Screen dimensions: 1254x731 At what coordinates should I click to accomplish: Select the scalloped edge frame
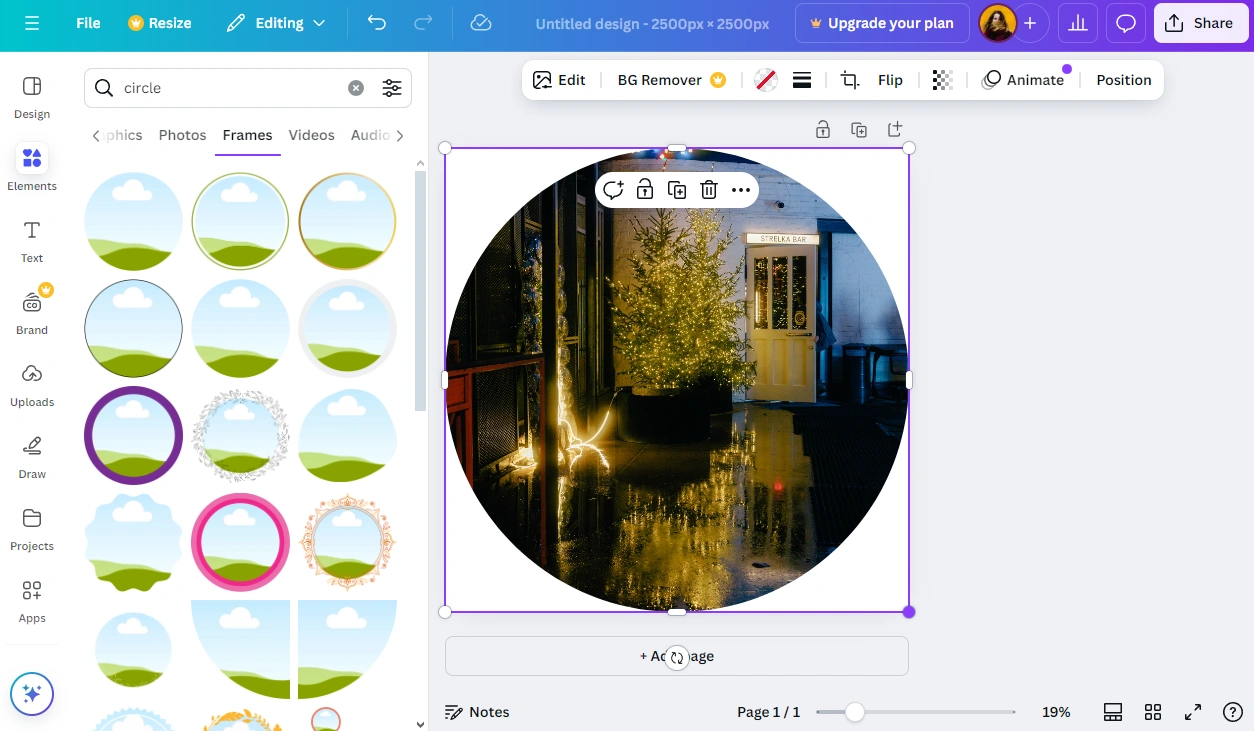[134, 542]
